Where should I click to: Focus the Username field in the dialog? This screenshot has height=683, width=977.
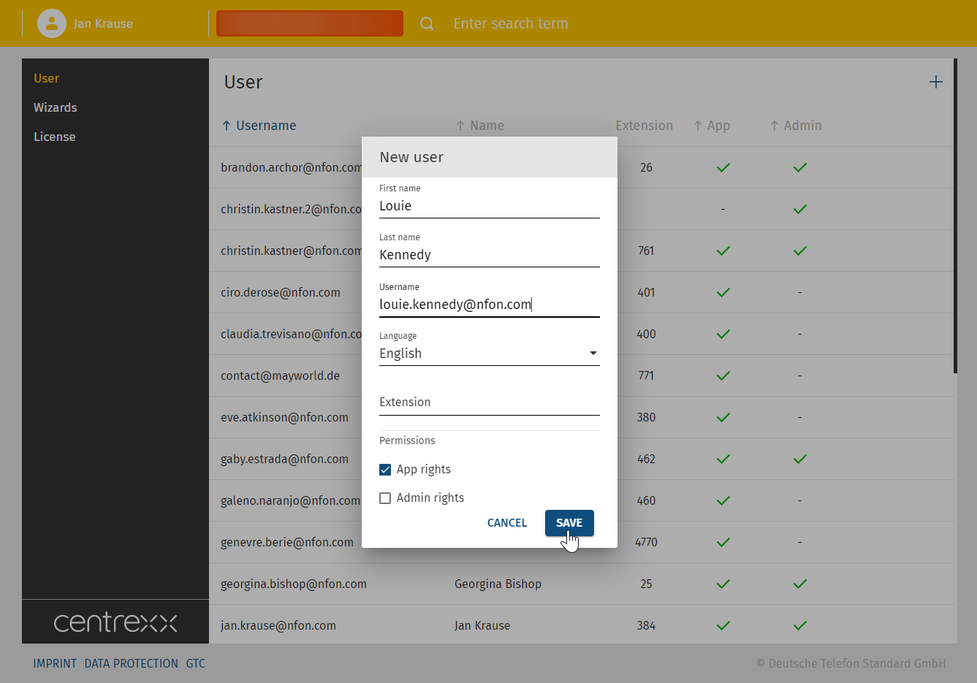[x=489, y=304]
